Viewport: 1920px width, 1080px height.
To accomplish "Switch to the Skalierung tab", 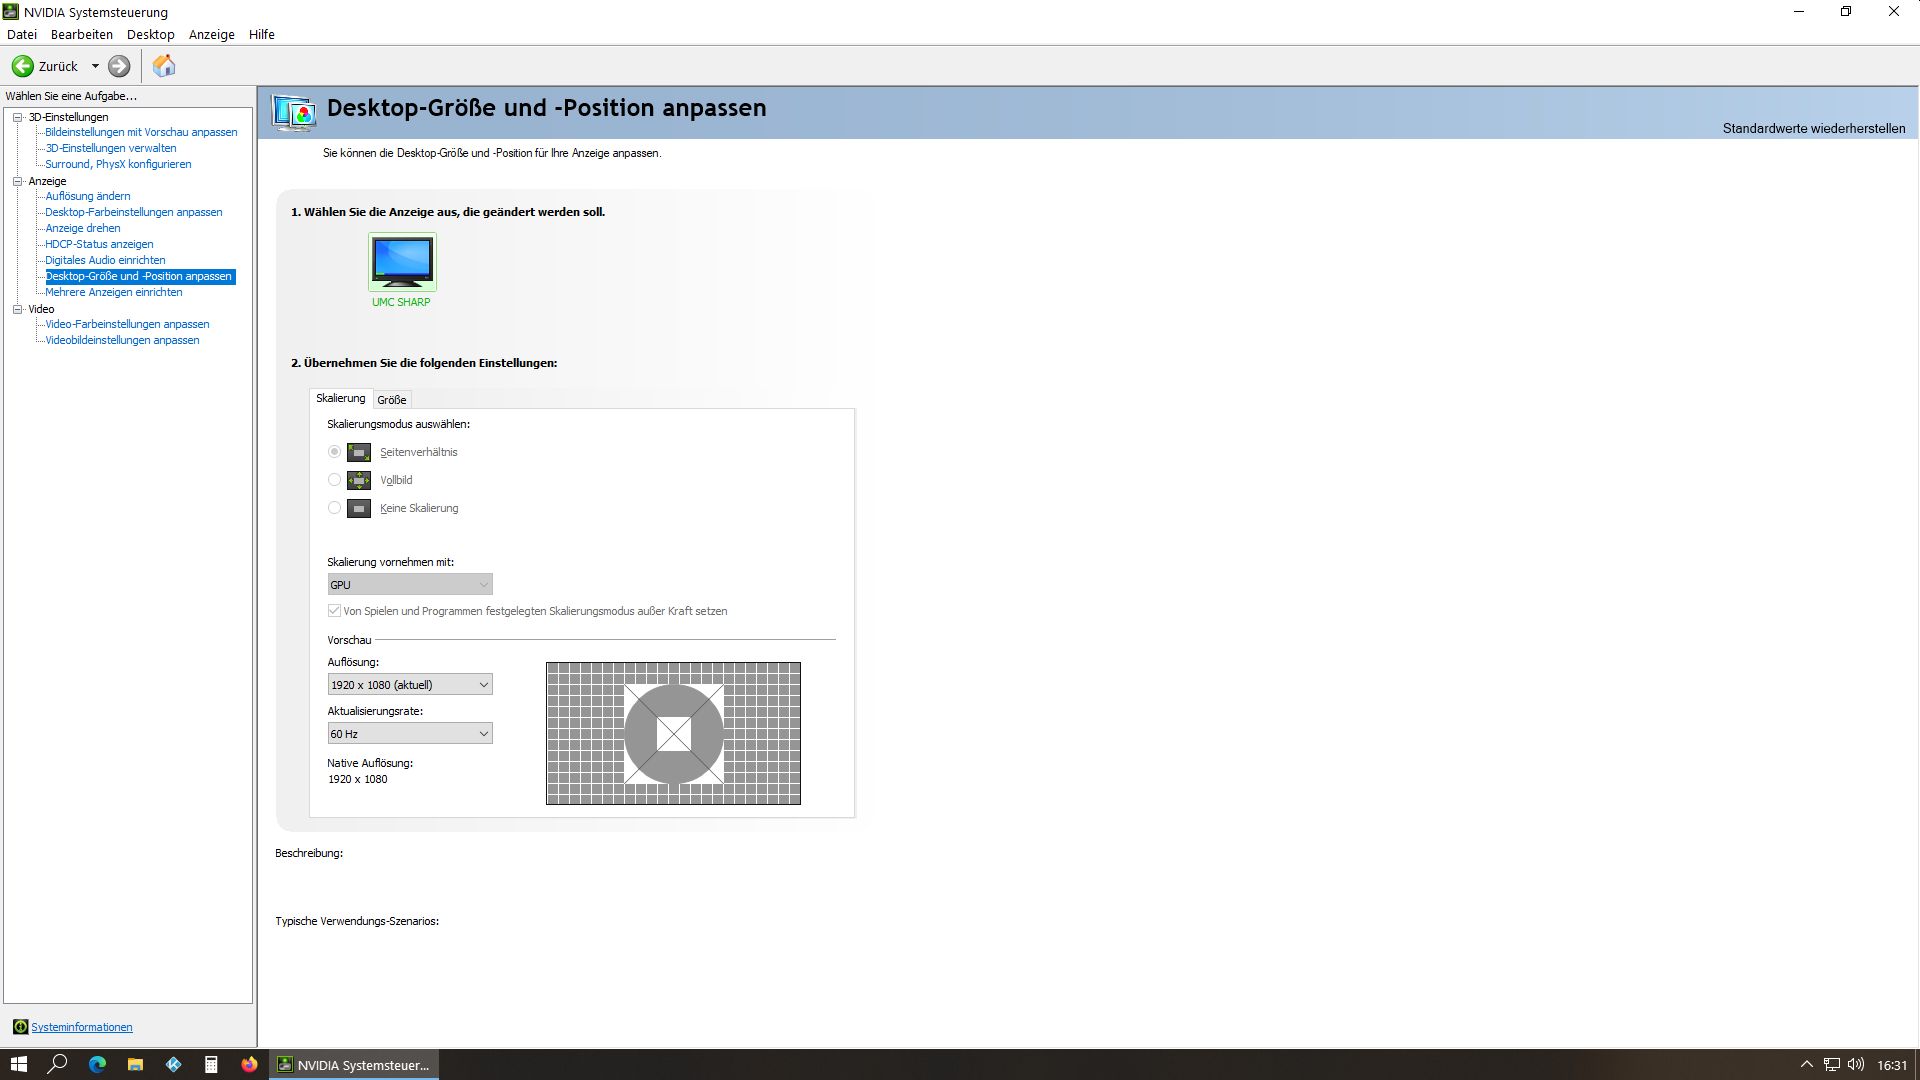I will click(341, 398).
